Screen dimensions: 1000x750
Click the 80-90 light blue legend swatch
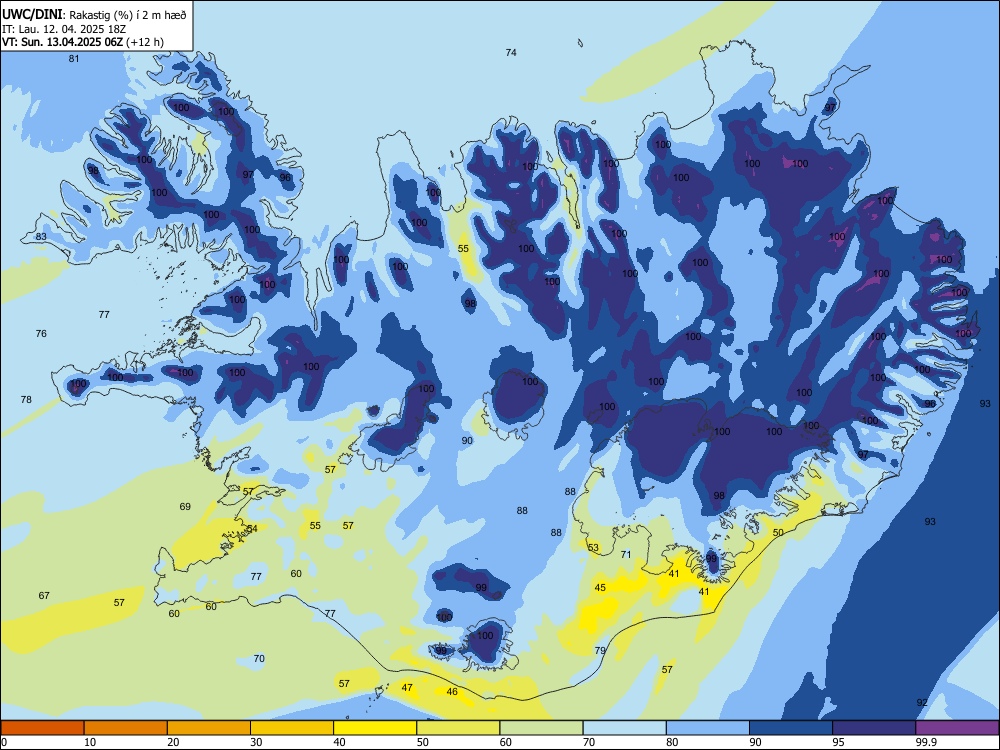pyautogui.click(x=708, y=728)
